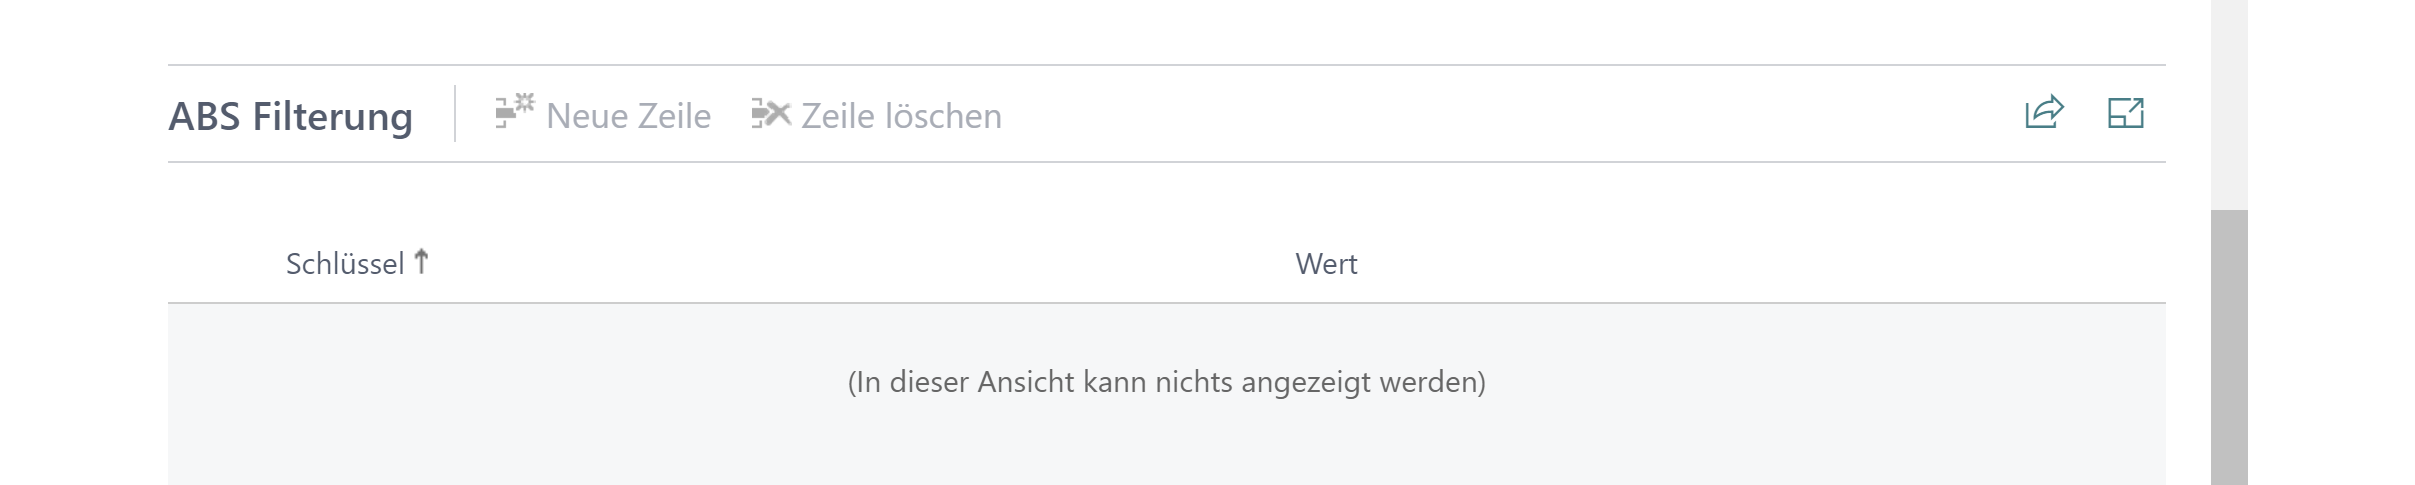Click blank header cell left of Schlüssel
This screenshot has width=2415, height=485.
(x=225, y=264)
